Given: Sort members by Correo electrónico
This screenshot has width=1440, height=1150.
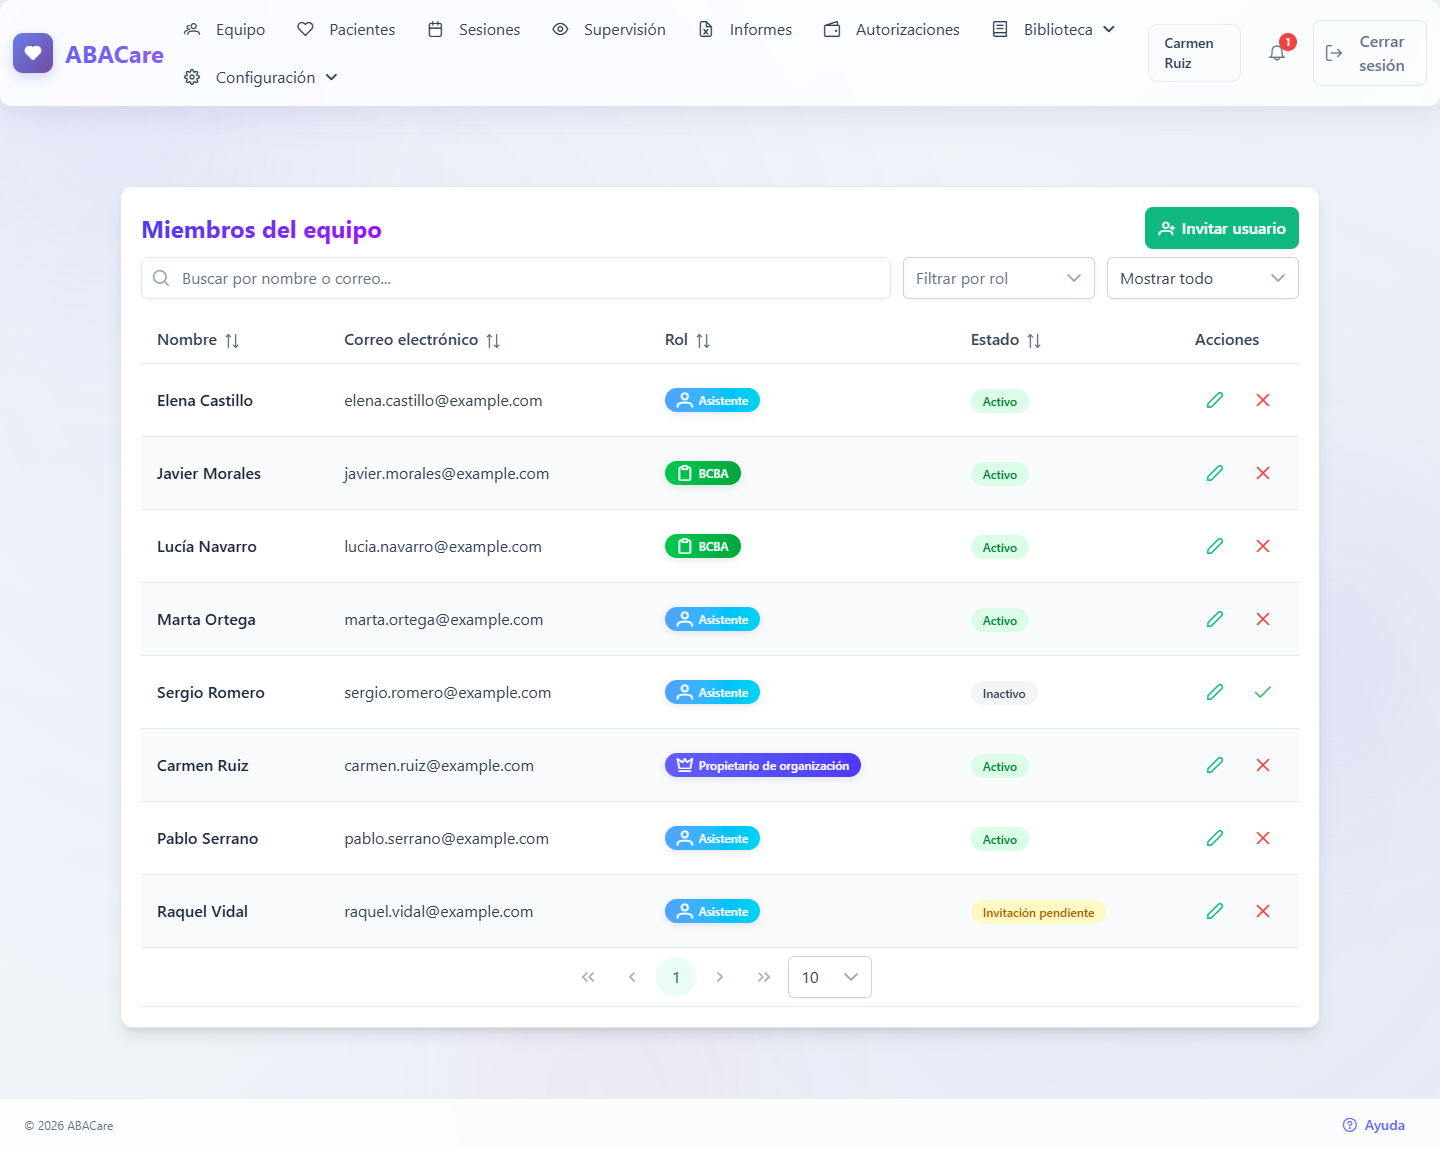Looking at the screenshot, I should pos(422,340).
